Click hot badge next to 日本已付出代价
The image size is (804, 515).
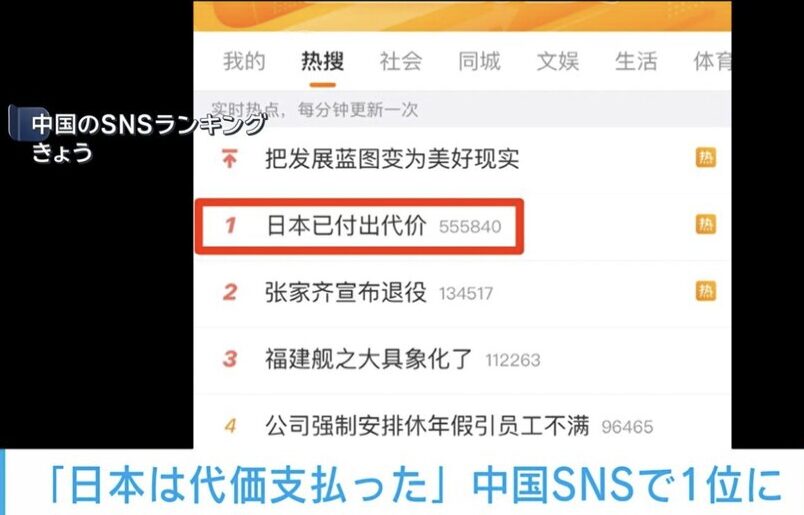(706, 225)
